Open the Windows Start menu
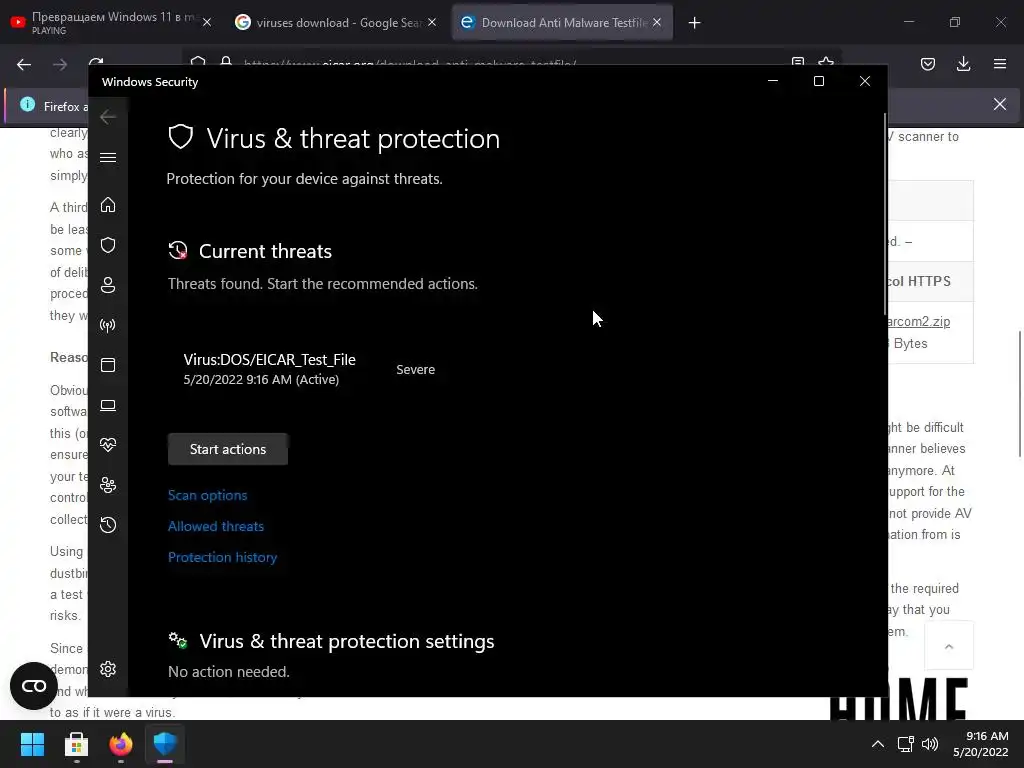The width and height of the screenshot is (1024, 768). tap(32, 744)
